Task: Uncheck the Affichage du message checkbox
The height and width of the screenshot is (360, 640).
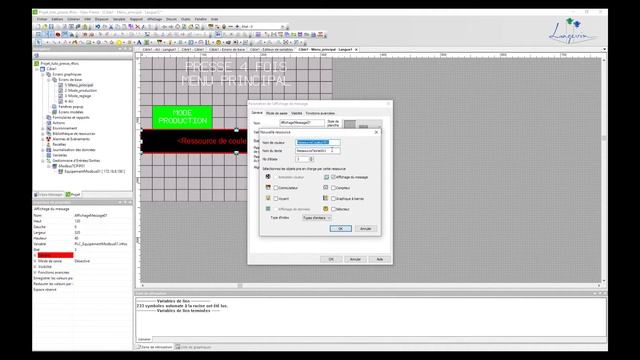Action: coord(333,177)
